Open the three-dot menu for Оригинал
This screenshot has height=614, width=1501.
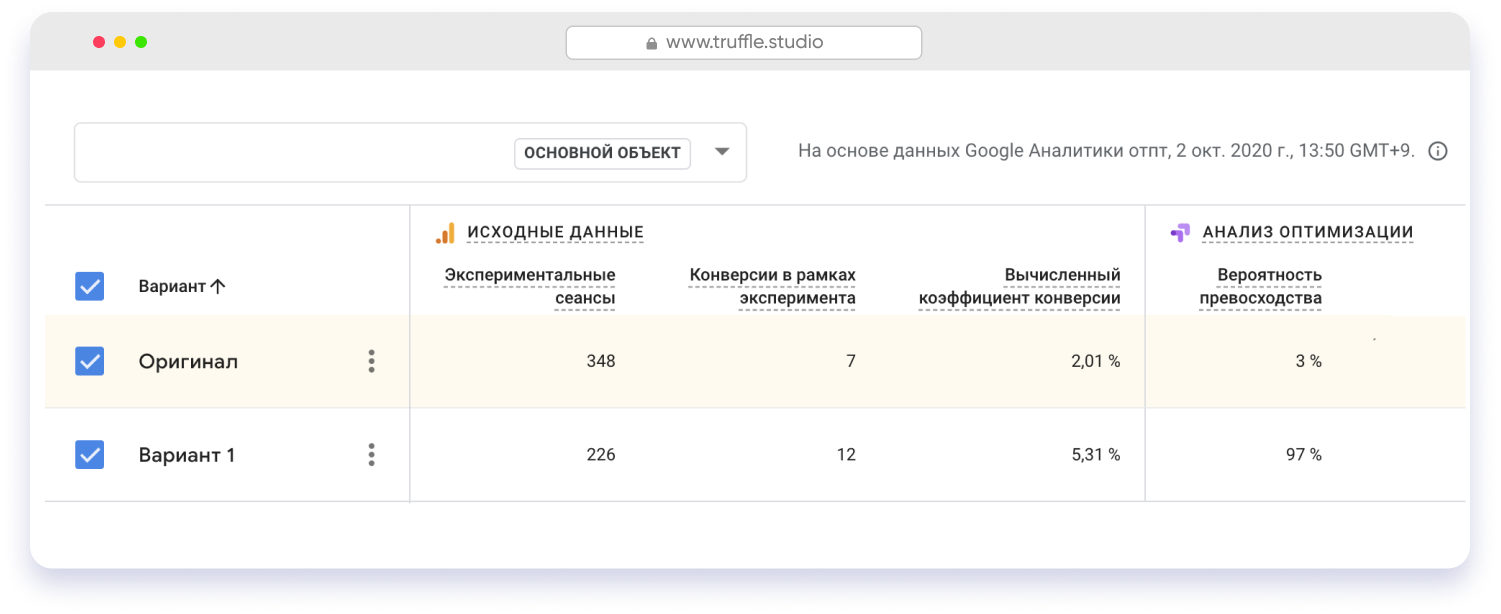tap(371, 361)
